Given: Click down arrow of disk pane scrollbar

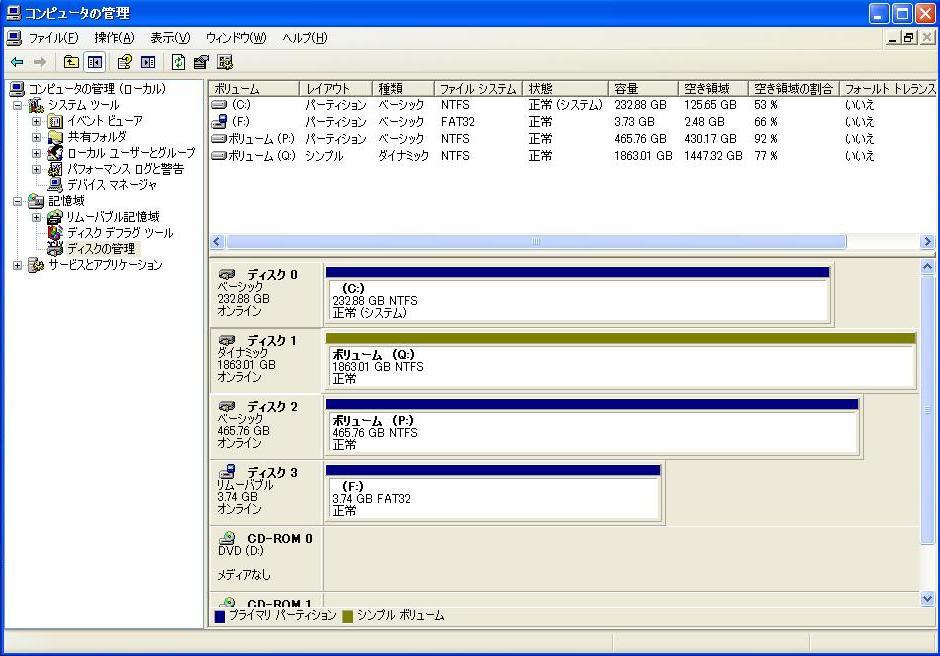Looking at the screenshot, I should pyautogui.click(x=927, y=598).
